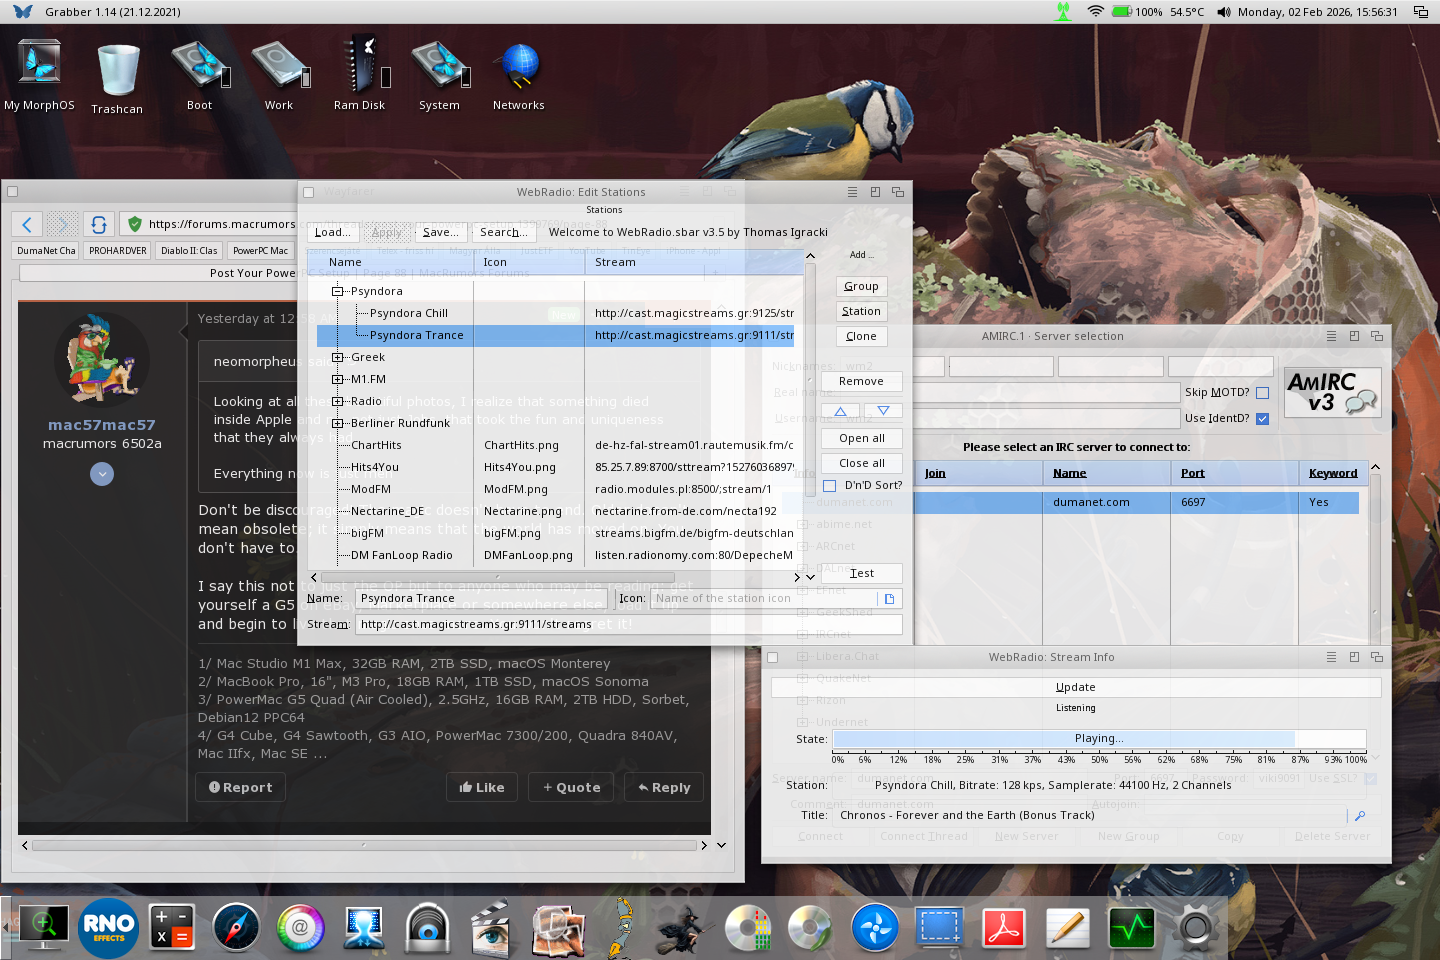
Task: Switch to the PROHARDVER browser tab
Action: [118, 251]
